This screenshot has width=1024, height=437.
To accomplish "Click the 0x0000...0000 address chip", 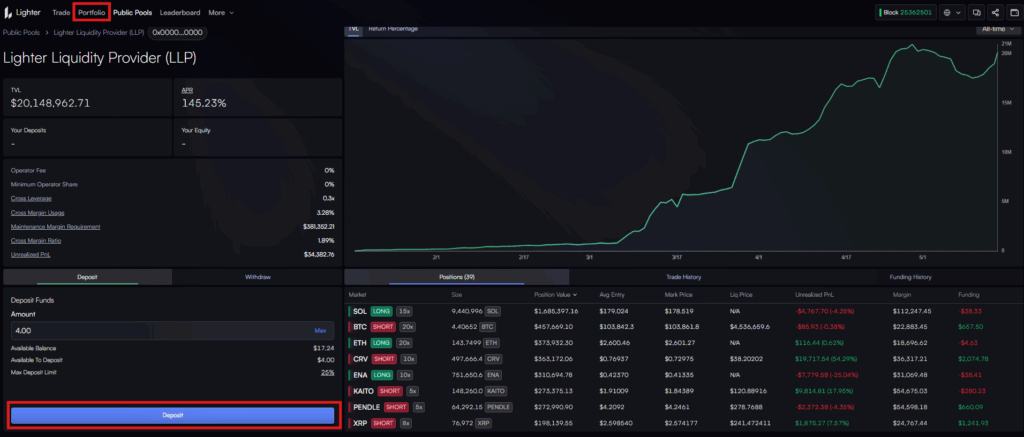I will pos(178,32).
